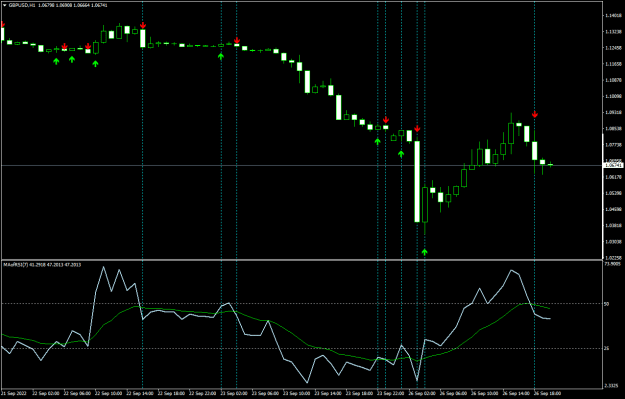The image size is (625, 399).
Task: Select the first green buy arrow on 22 Sep
Action: [x=56, y=61]
